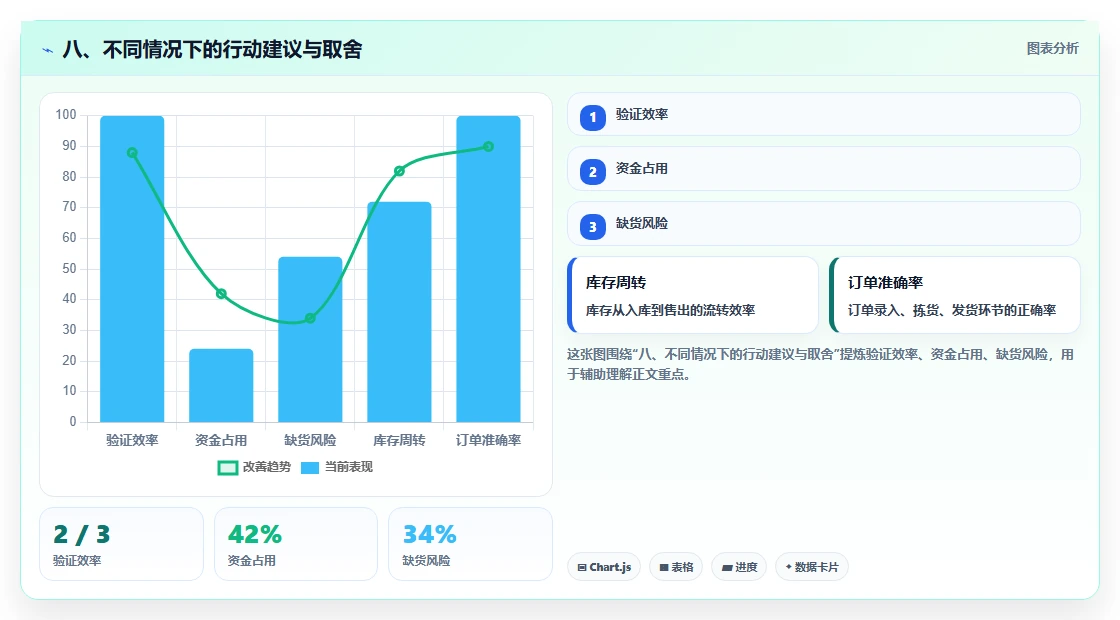Click the lightning icon beside the section title
Viewport: 1120px width, 620px height.
click(48, 50)
